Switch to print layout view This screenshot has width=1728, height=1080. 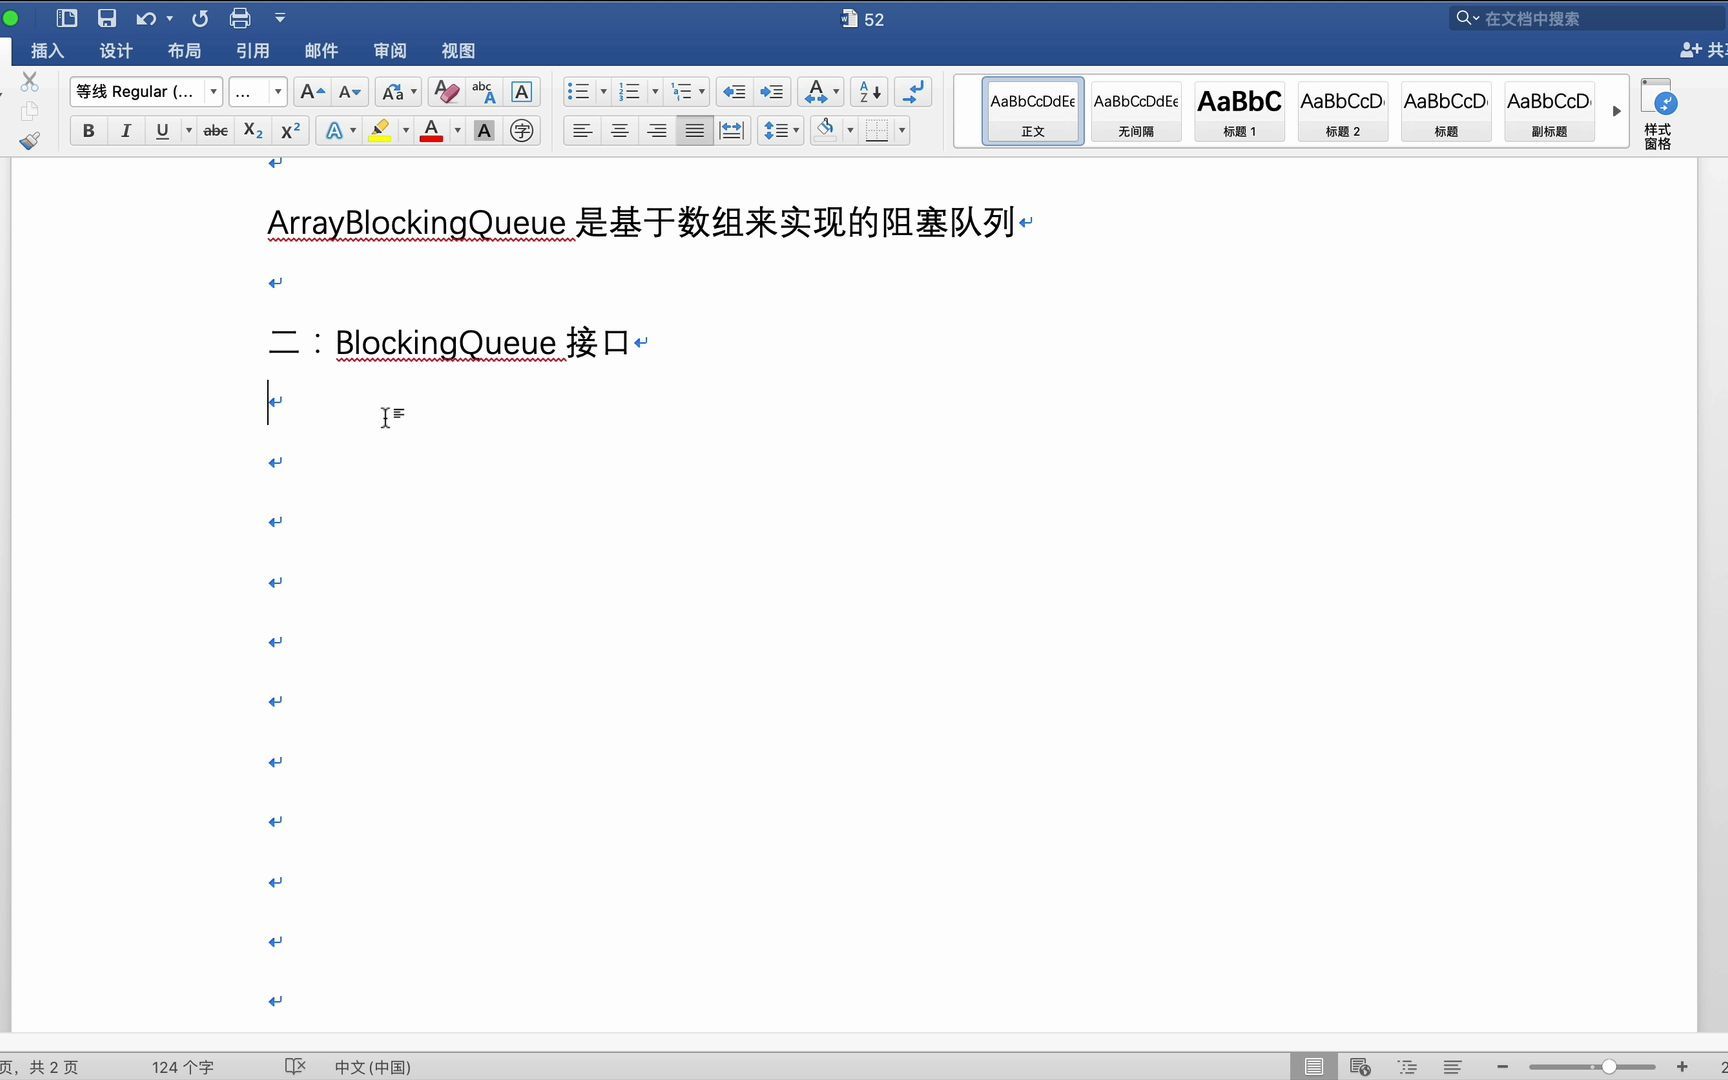[x=1314, y=1067]
